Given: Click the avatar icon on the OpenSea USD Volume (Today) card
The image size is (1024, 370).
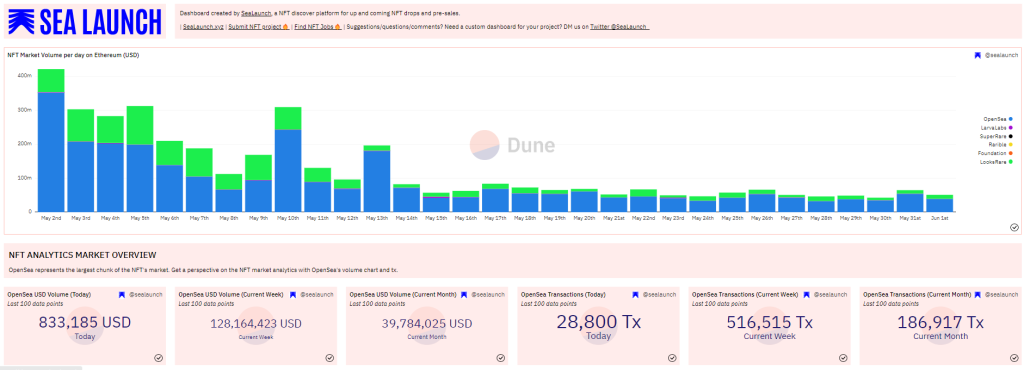Looking at the screenshot, I should pos(121,295).
